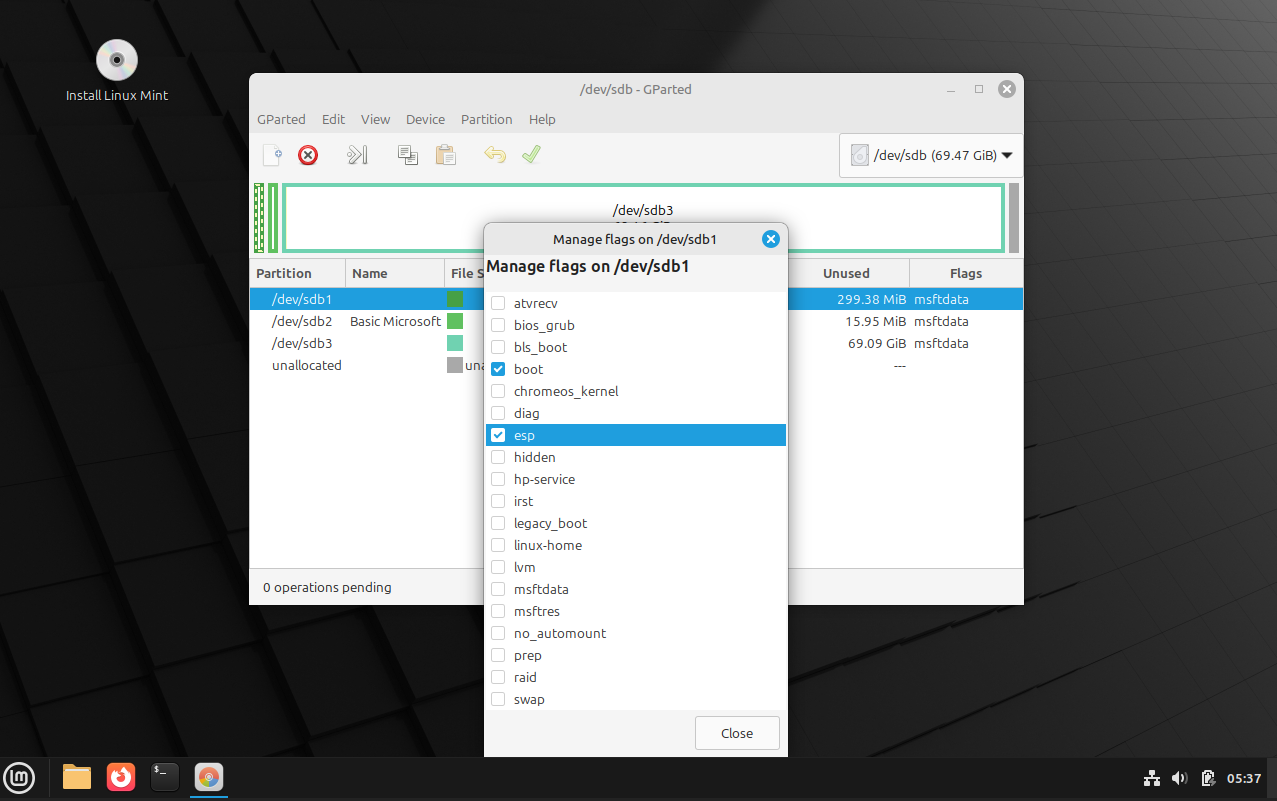Image resolution: width=1277 pixels, height=801 pixels.
Task: Open the Device menu
Action: click(425, 119)
